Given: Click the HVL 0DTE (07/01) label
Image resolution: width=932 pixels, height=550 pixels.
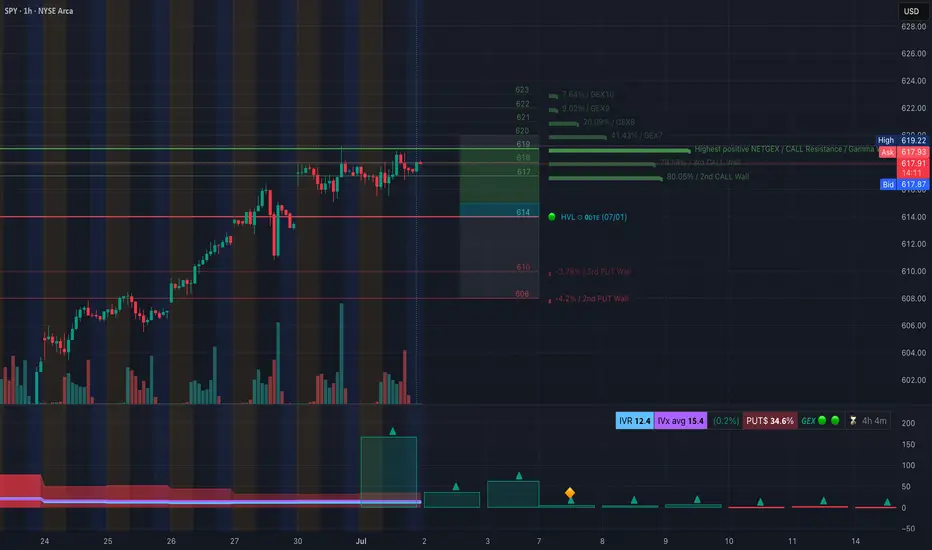Looking at the screenshot, I should point(594,217).
